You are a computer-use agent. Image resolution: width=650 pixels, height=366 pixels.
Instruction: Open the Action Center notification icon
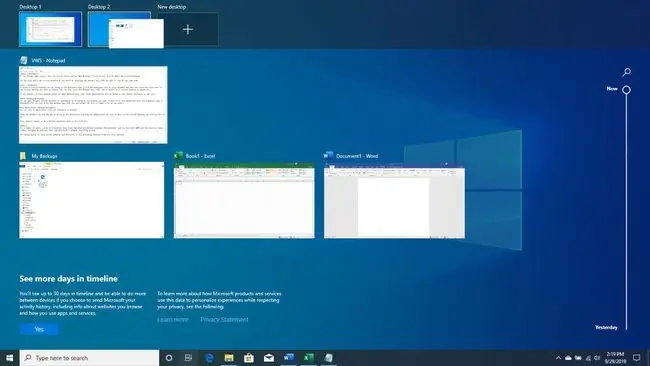coord(637,357)
